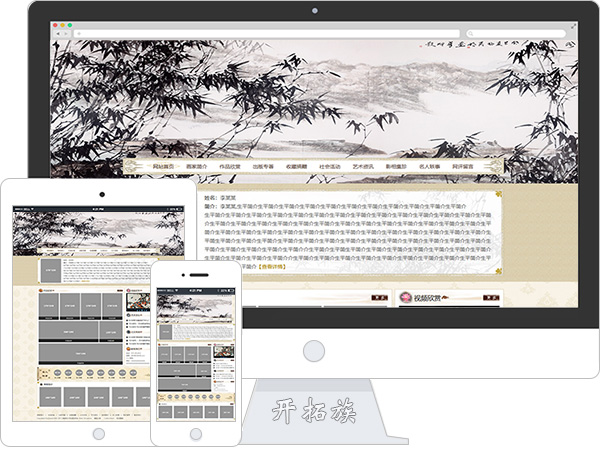Click the more button in 视频欣赏 header
The image size is (600, 450).
[491, 297]
